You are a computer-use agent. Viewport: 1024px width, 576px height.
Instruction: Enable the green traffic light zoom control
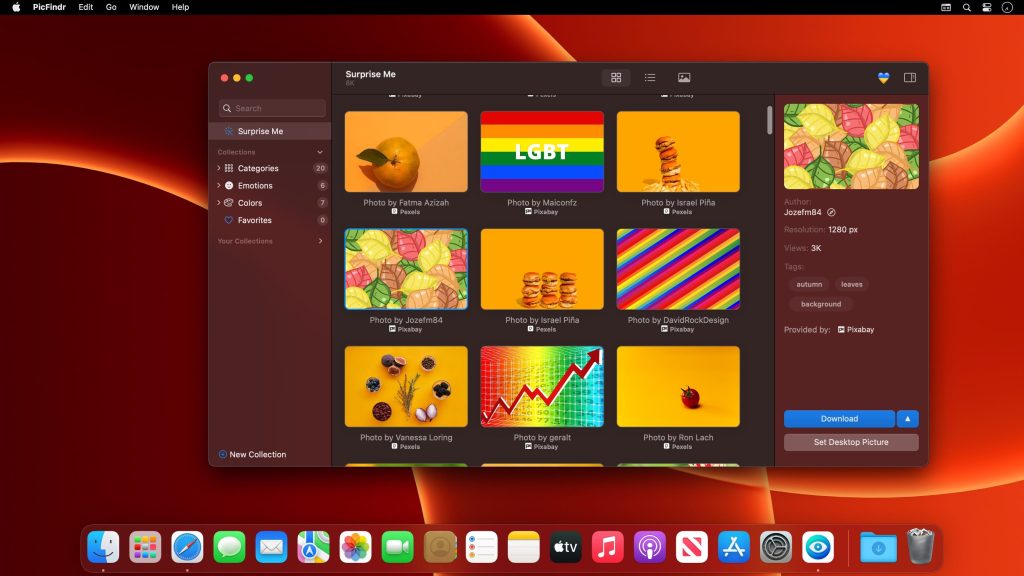[247, 75]
